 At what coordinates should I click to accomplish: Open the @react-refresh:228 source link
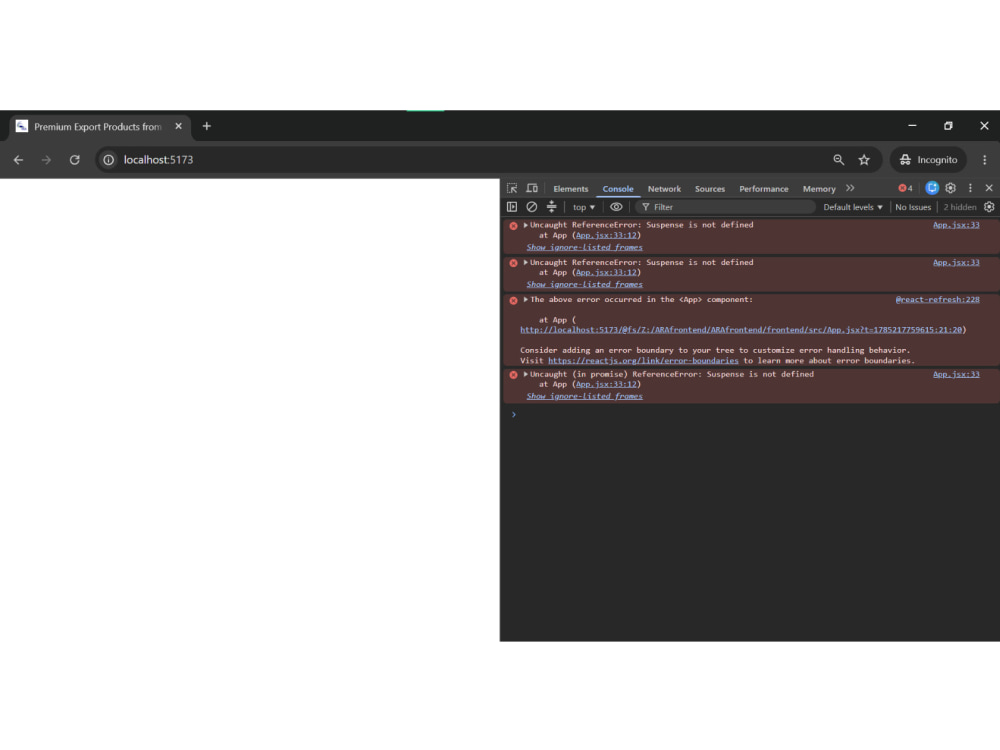tap(938, 300)
